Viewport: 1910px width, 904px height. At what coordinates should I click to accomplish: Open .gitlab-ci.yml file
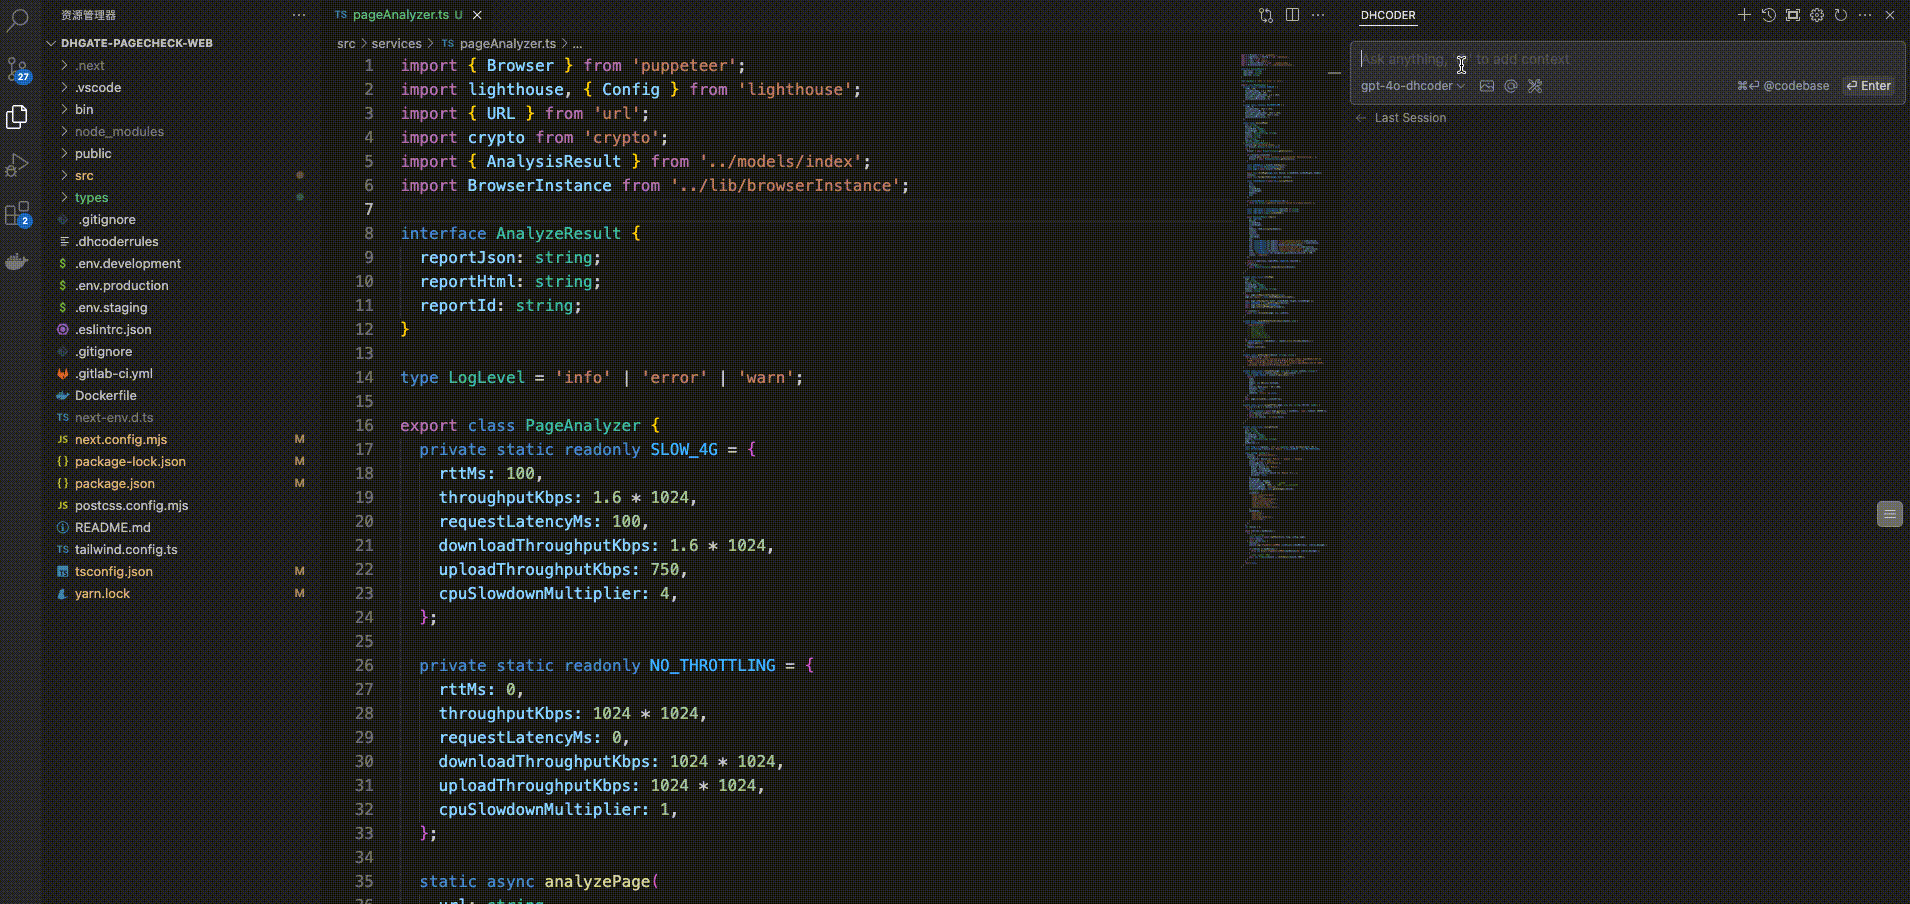(x=113, y=373)
